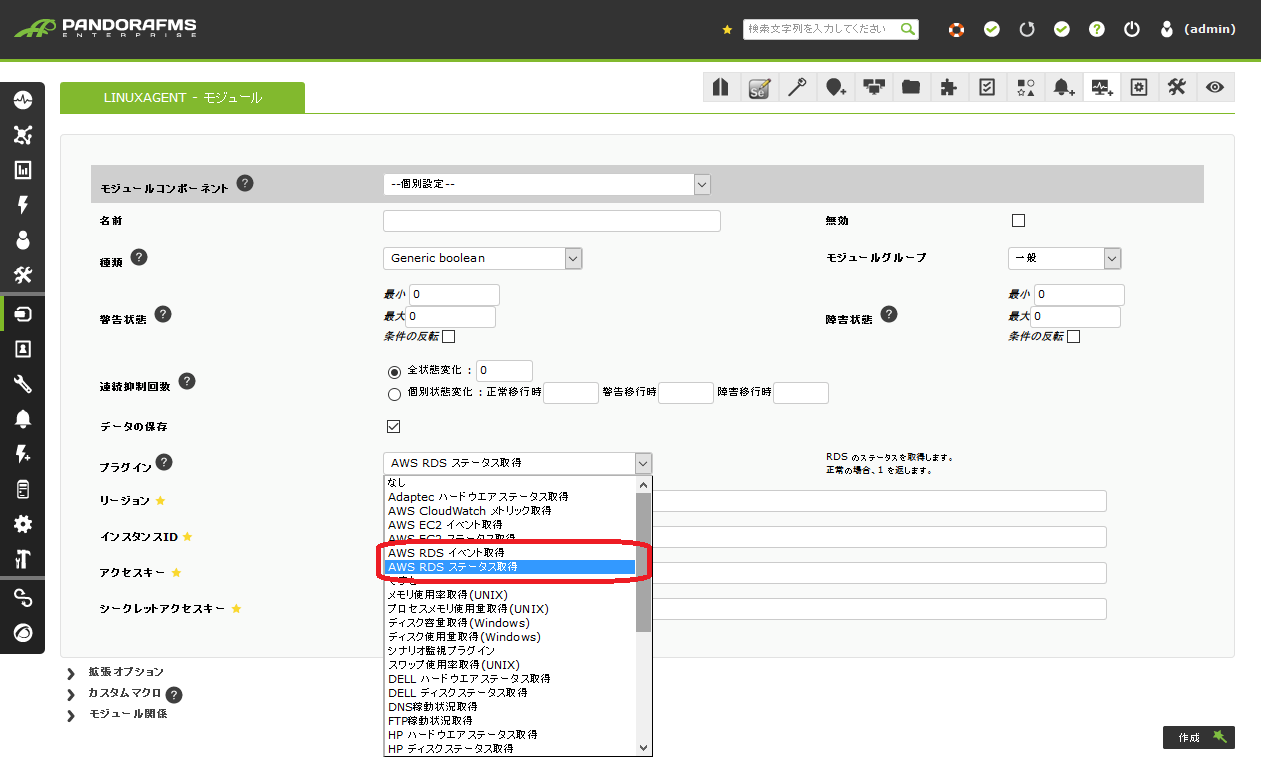Screen dimensions: 1261x775
Task: Click the plugin list scrollbar down arrow
Action: click(x=644, y=747)
